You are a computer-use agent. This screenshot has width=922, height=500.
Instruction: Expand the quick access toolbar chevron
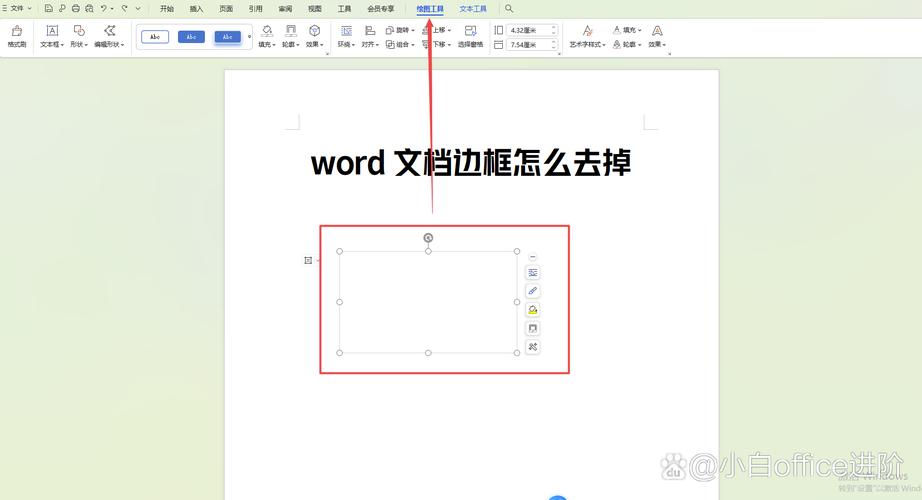point(138,8)
